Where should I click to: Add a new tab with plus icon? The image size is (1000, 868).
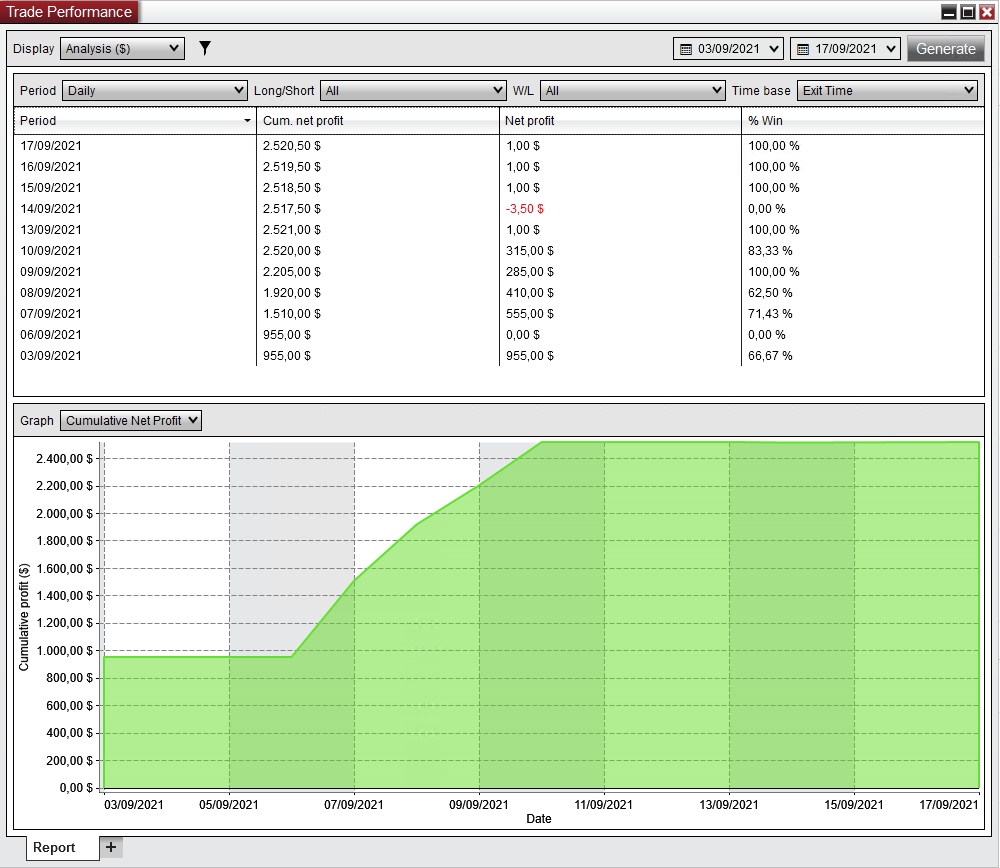pos(111,847)
